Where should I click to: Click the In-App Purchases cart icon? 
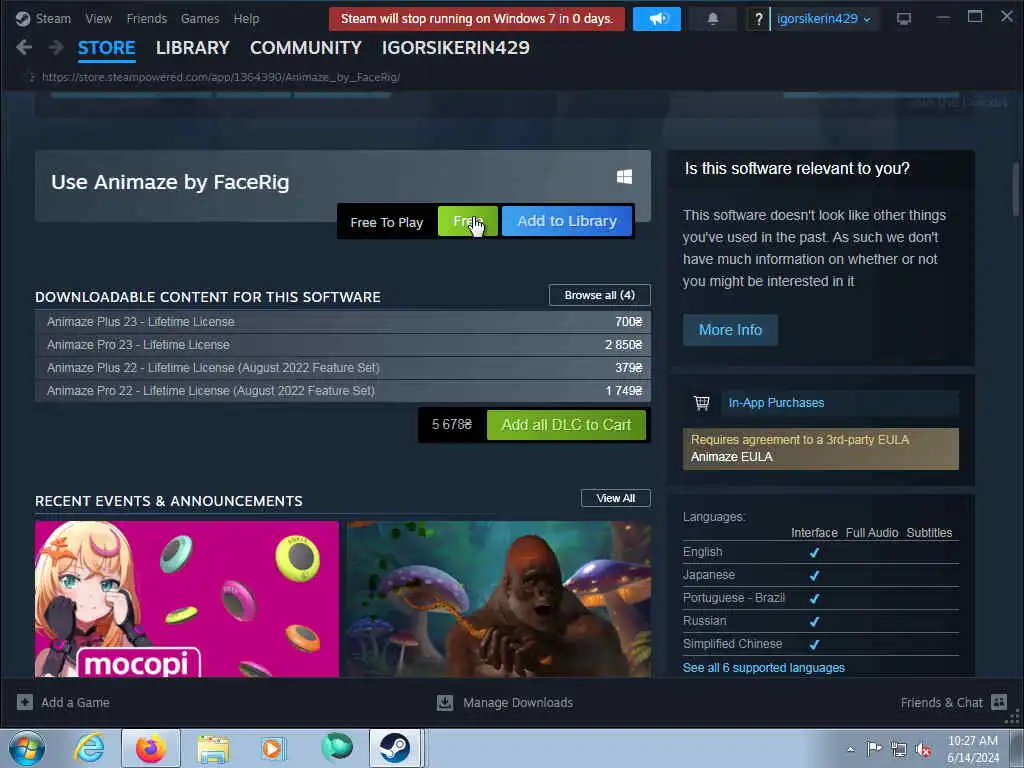pyautogui.click(x=701, y=403)
